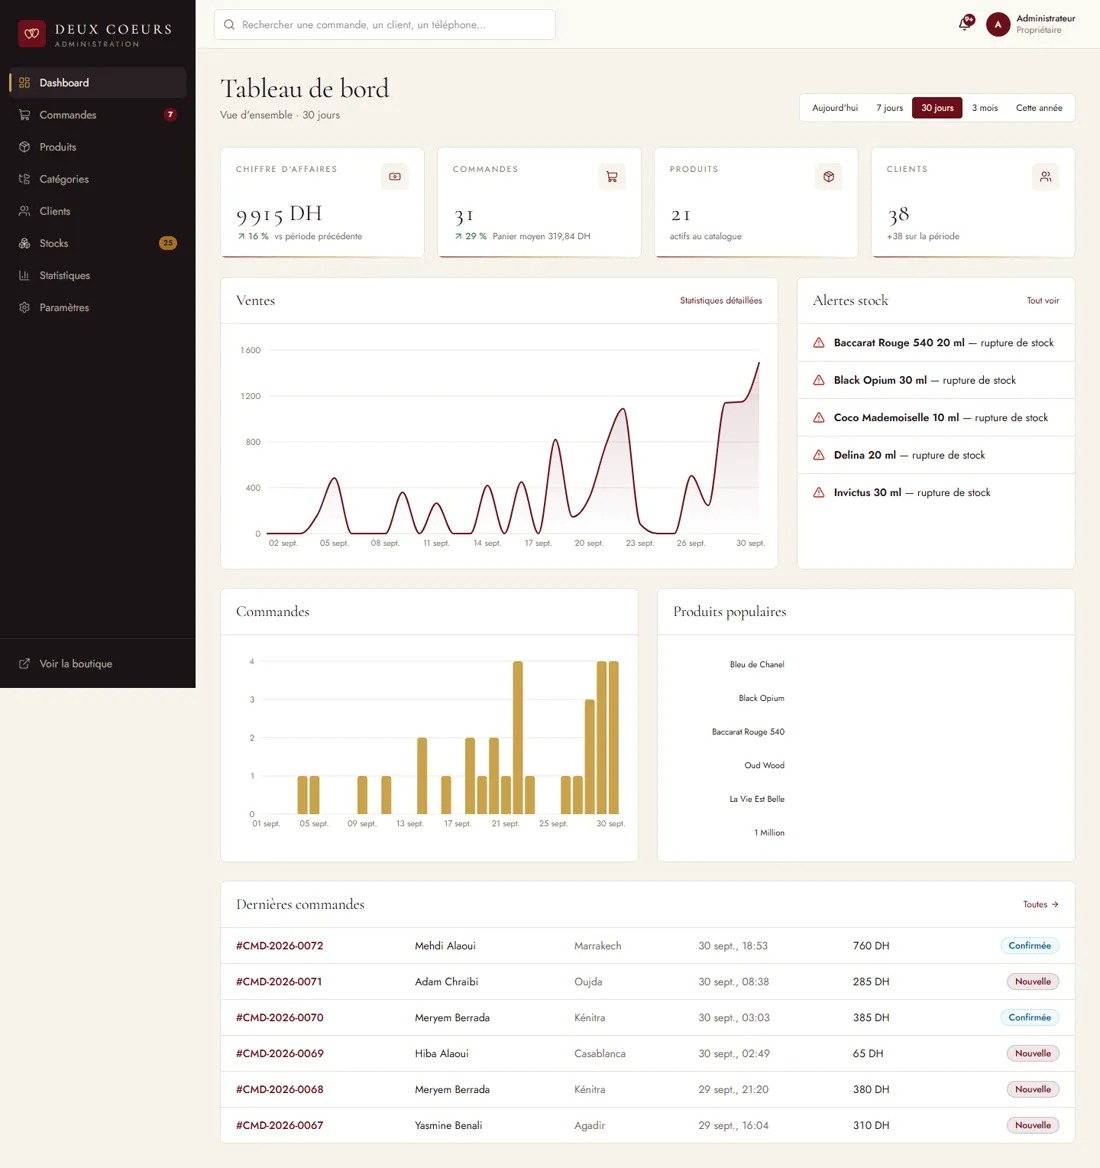
Task: Open the notifications bell
Action: (965, 23)
